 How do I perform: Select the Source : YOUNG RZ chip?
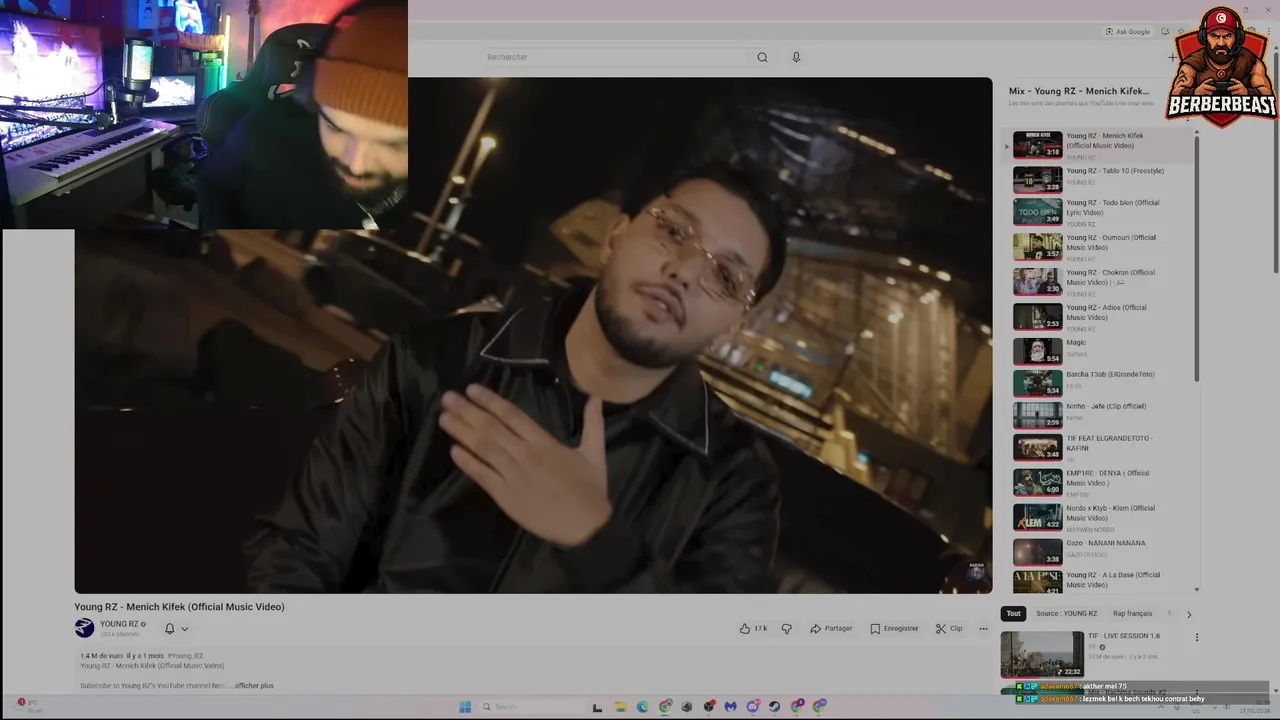click(1066, 613)
